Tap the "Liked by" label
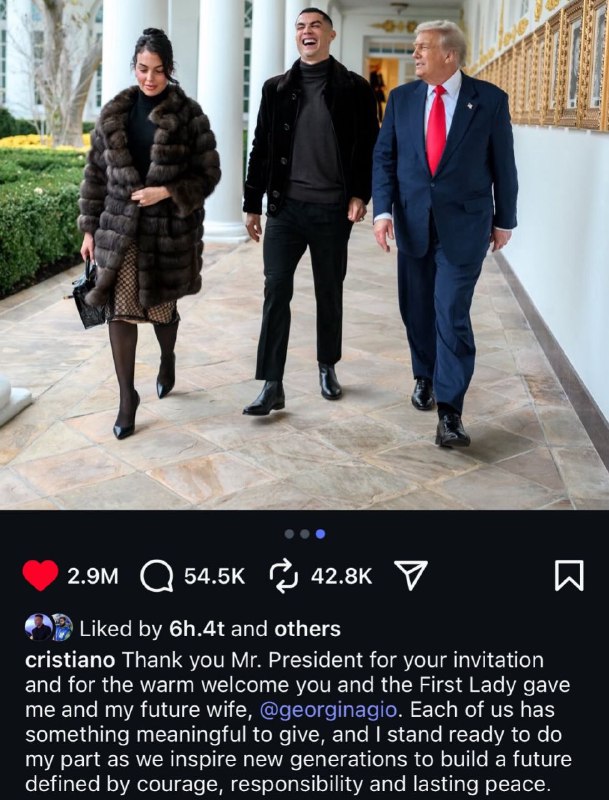Screen dimensions: 609x800 121,629
